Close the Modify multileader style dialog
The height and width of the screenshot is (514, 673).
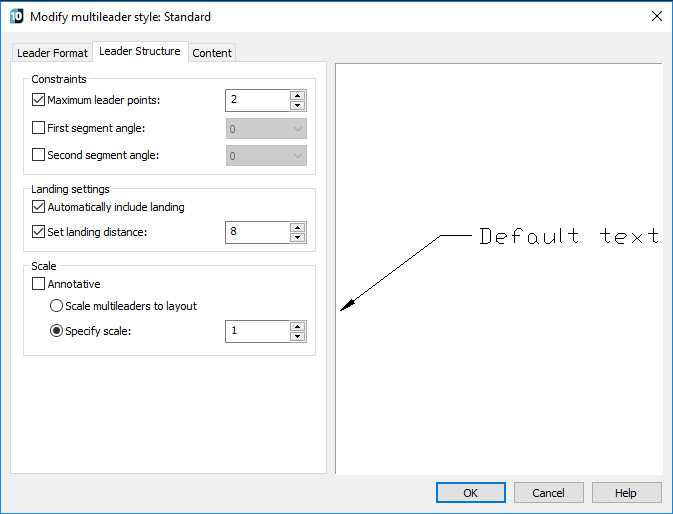coord(656,16)
